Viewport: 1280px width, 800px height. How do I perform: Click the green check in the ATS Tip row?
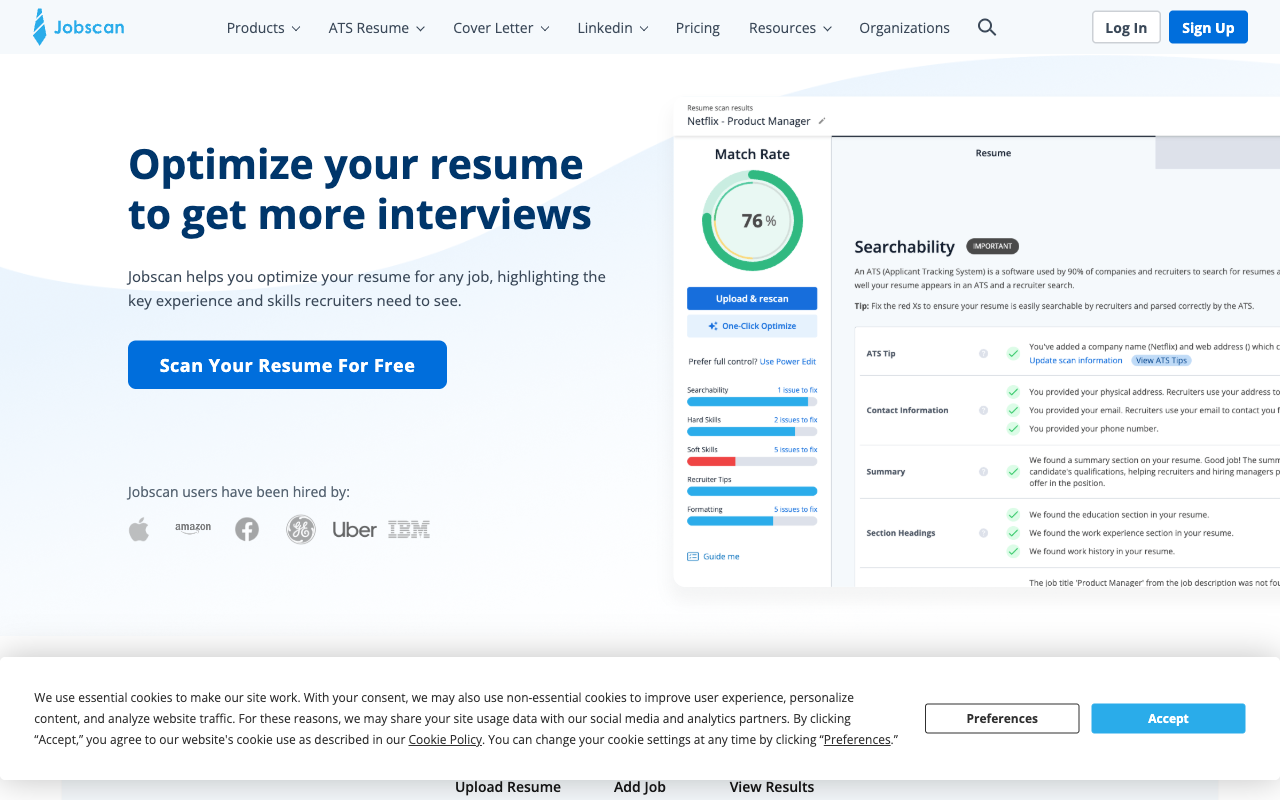tap(1013, 354)
